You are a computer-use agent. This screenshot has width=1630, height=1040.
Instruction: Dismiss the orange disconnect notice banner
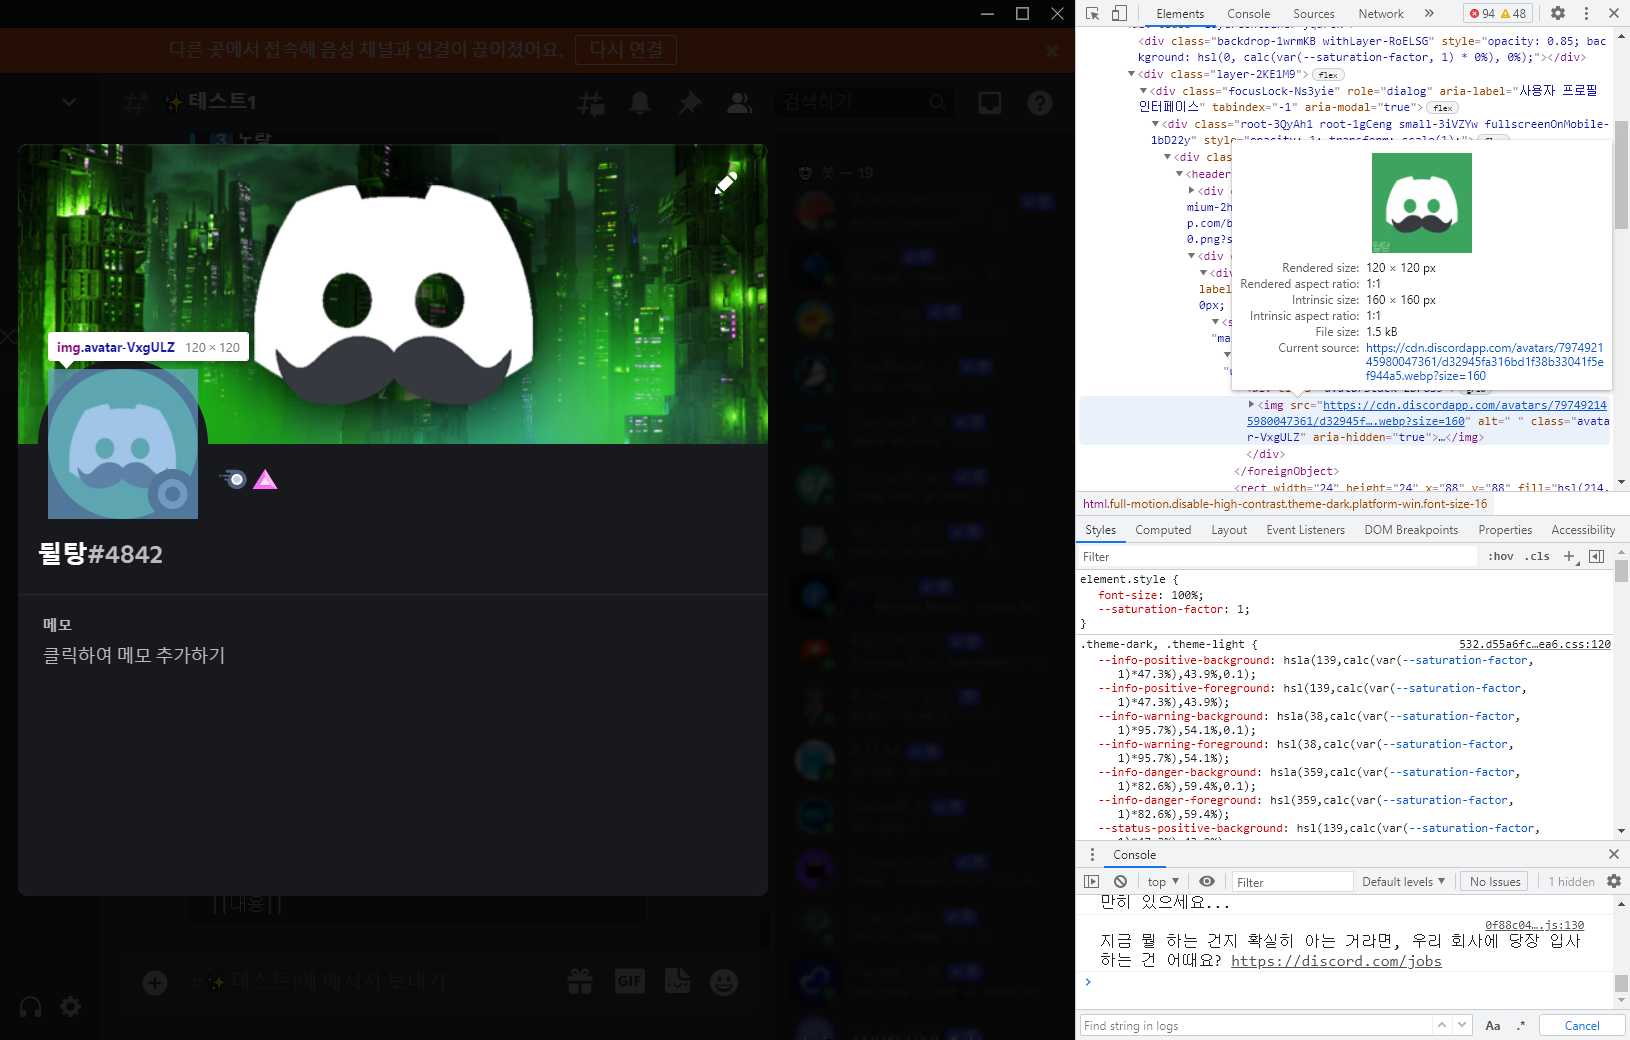1052,50
